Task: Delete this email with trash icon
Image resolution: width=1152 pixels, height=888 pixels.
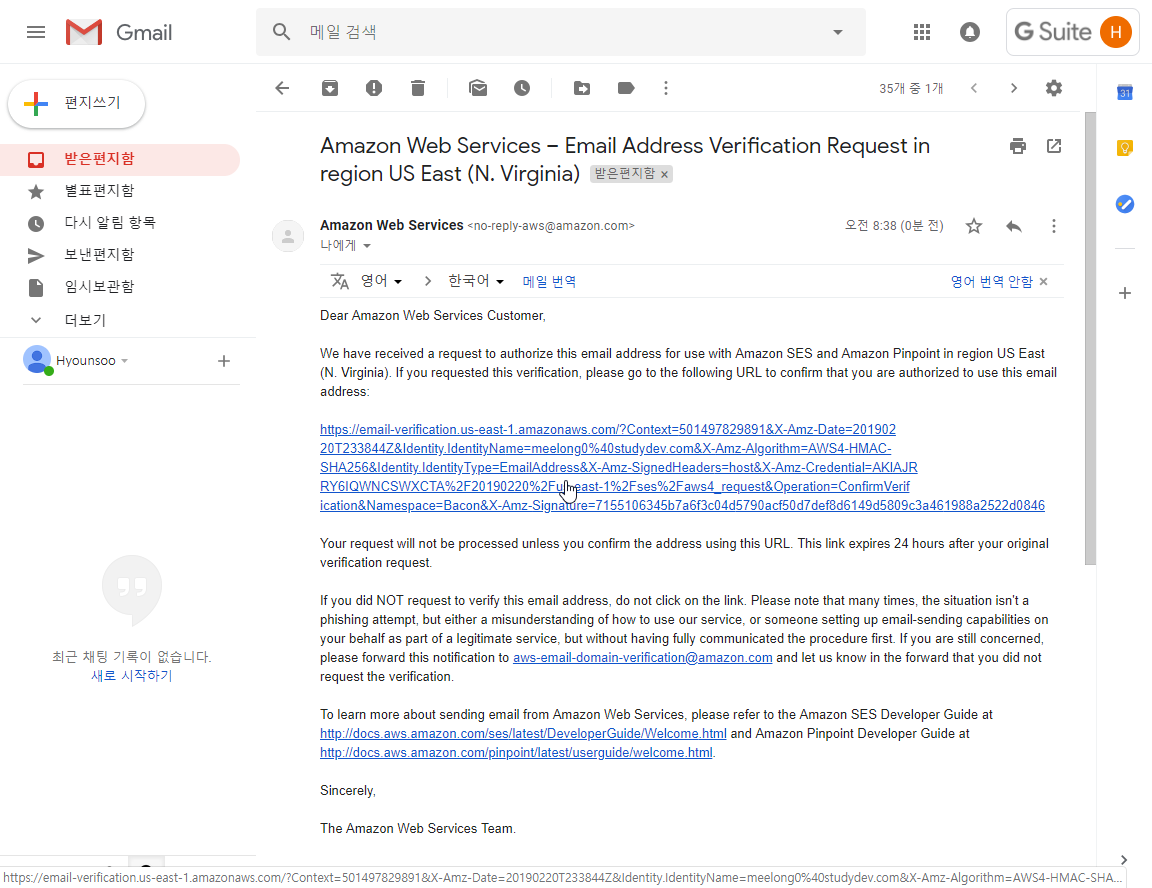Action: click(418, 88)
